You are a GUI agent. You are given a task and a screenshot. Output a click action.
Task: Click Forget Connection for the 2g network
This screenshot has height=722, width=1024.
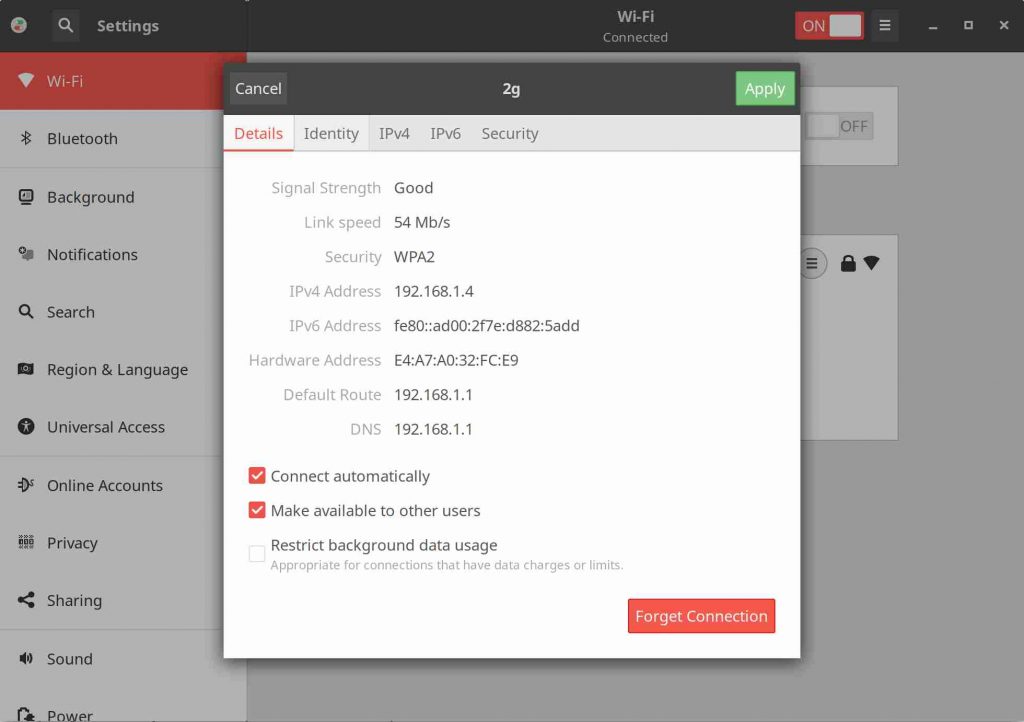tap(701, 616)
